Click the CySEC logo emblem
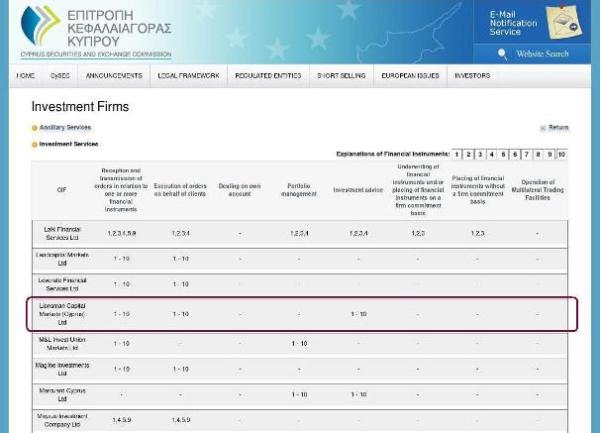Image resolution: width=600 pixels, height=433 pixels. 40,25
